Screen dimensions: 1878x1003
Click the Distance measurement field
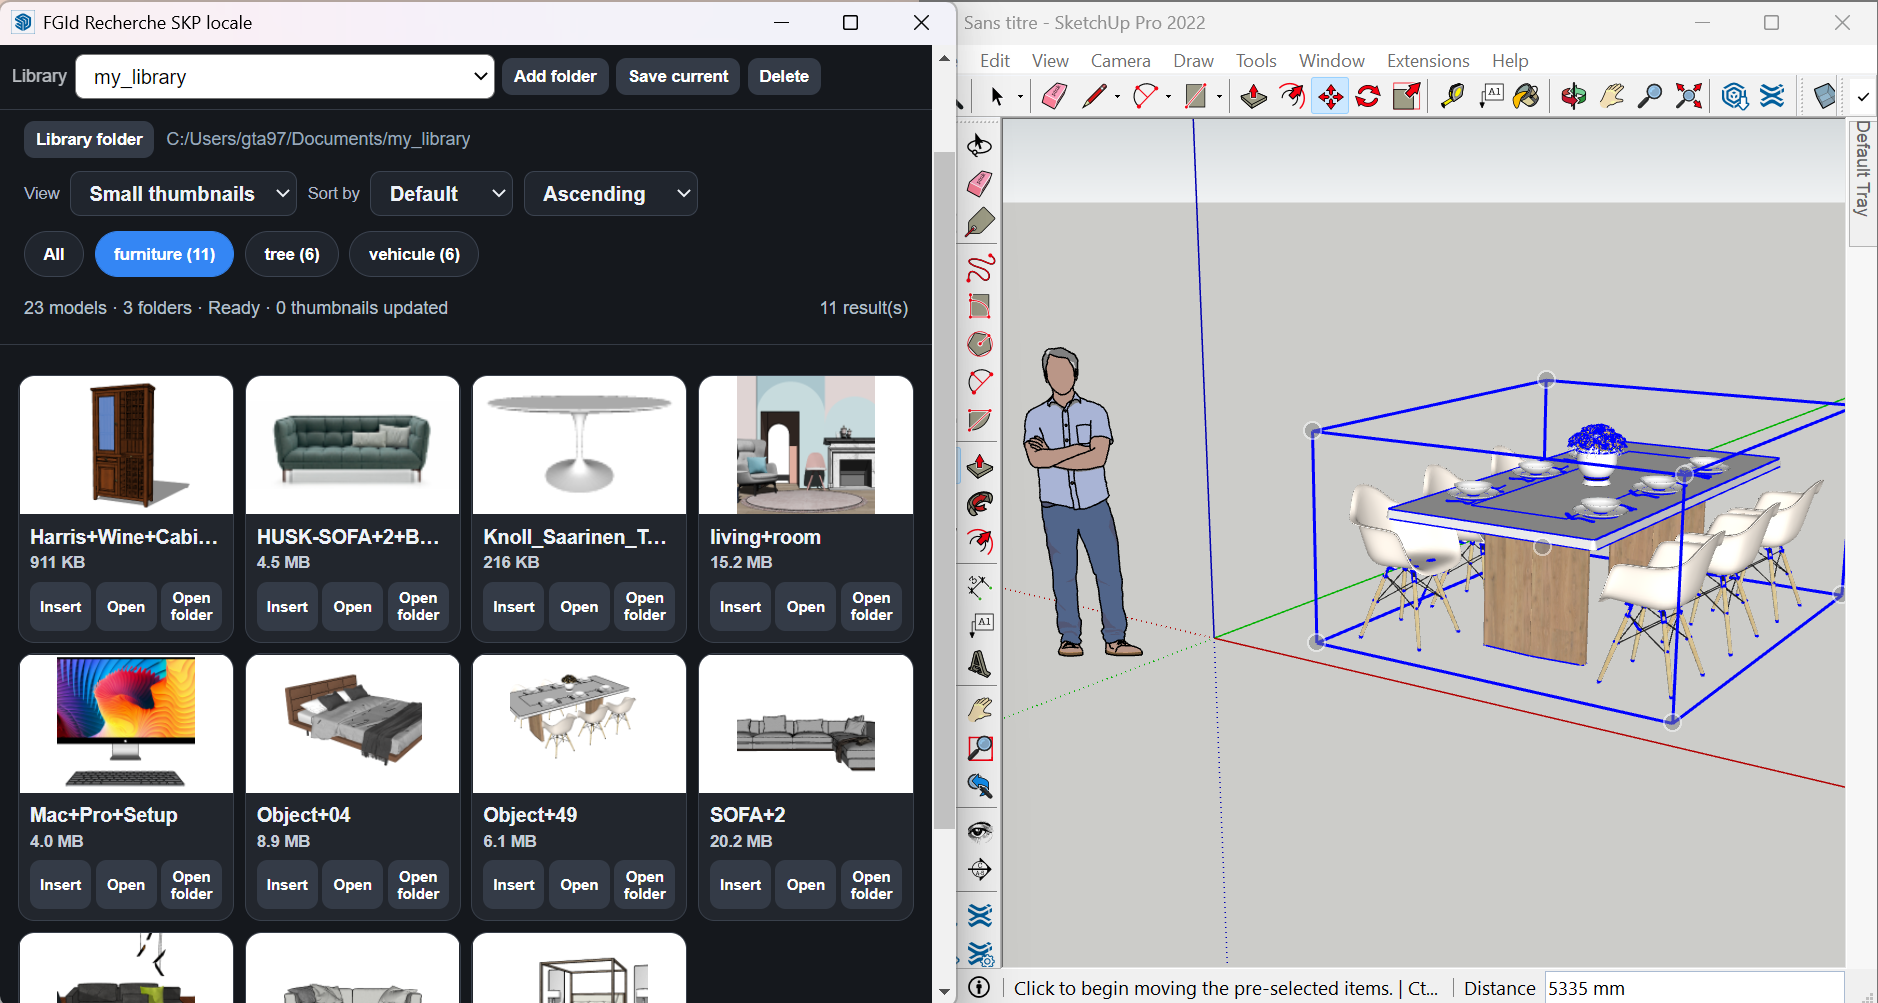click(1694, 988)
